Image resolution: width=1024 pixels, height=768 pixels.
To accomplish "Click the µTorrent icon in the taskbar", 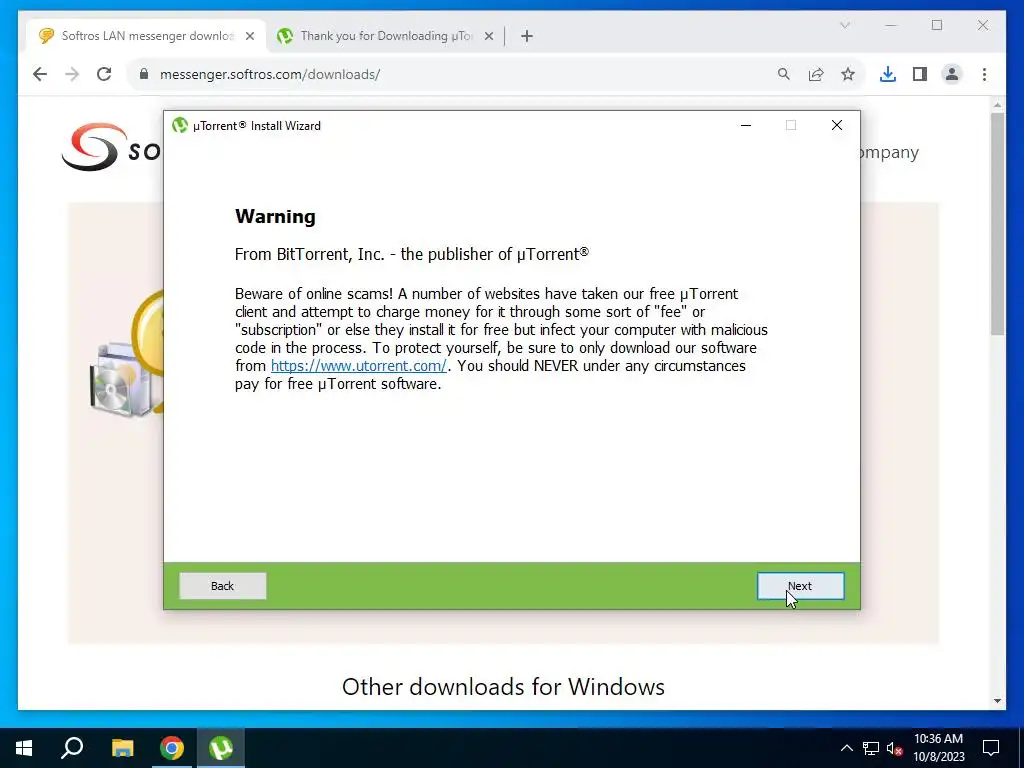I will click(x=221, y=748).
